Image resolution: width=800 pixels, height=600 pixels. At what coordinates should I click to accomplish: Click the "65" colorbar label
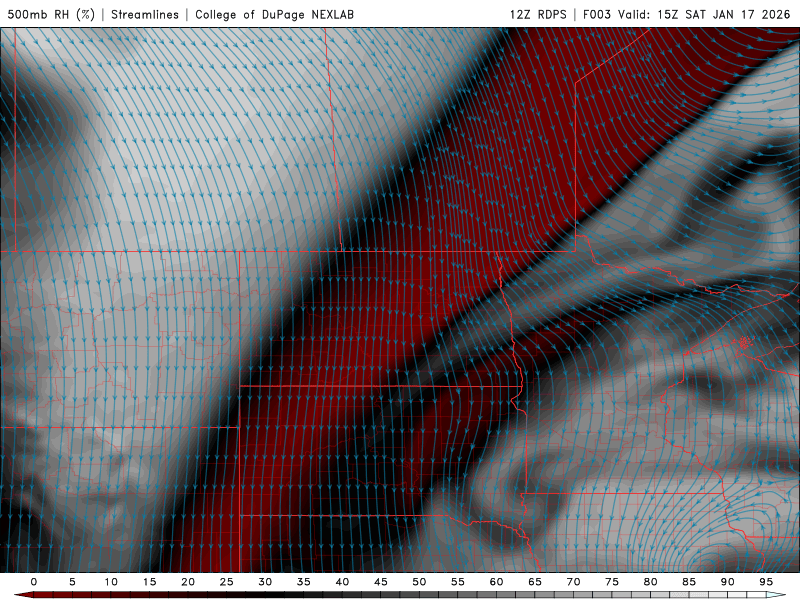tap(534, 582)
